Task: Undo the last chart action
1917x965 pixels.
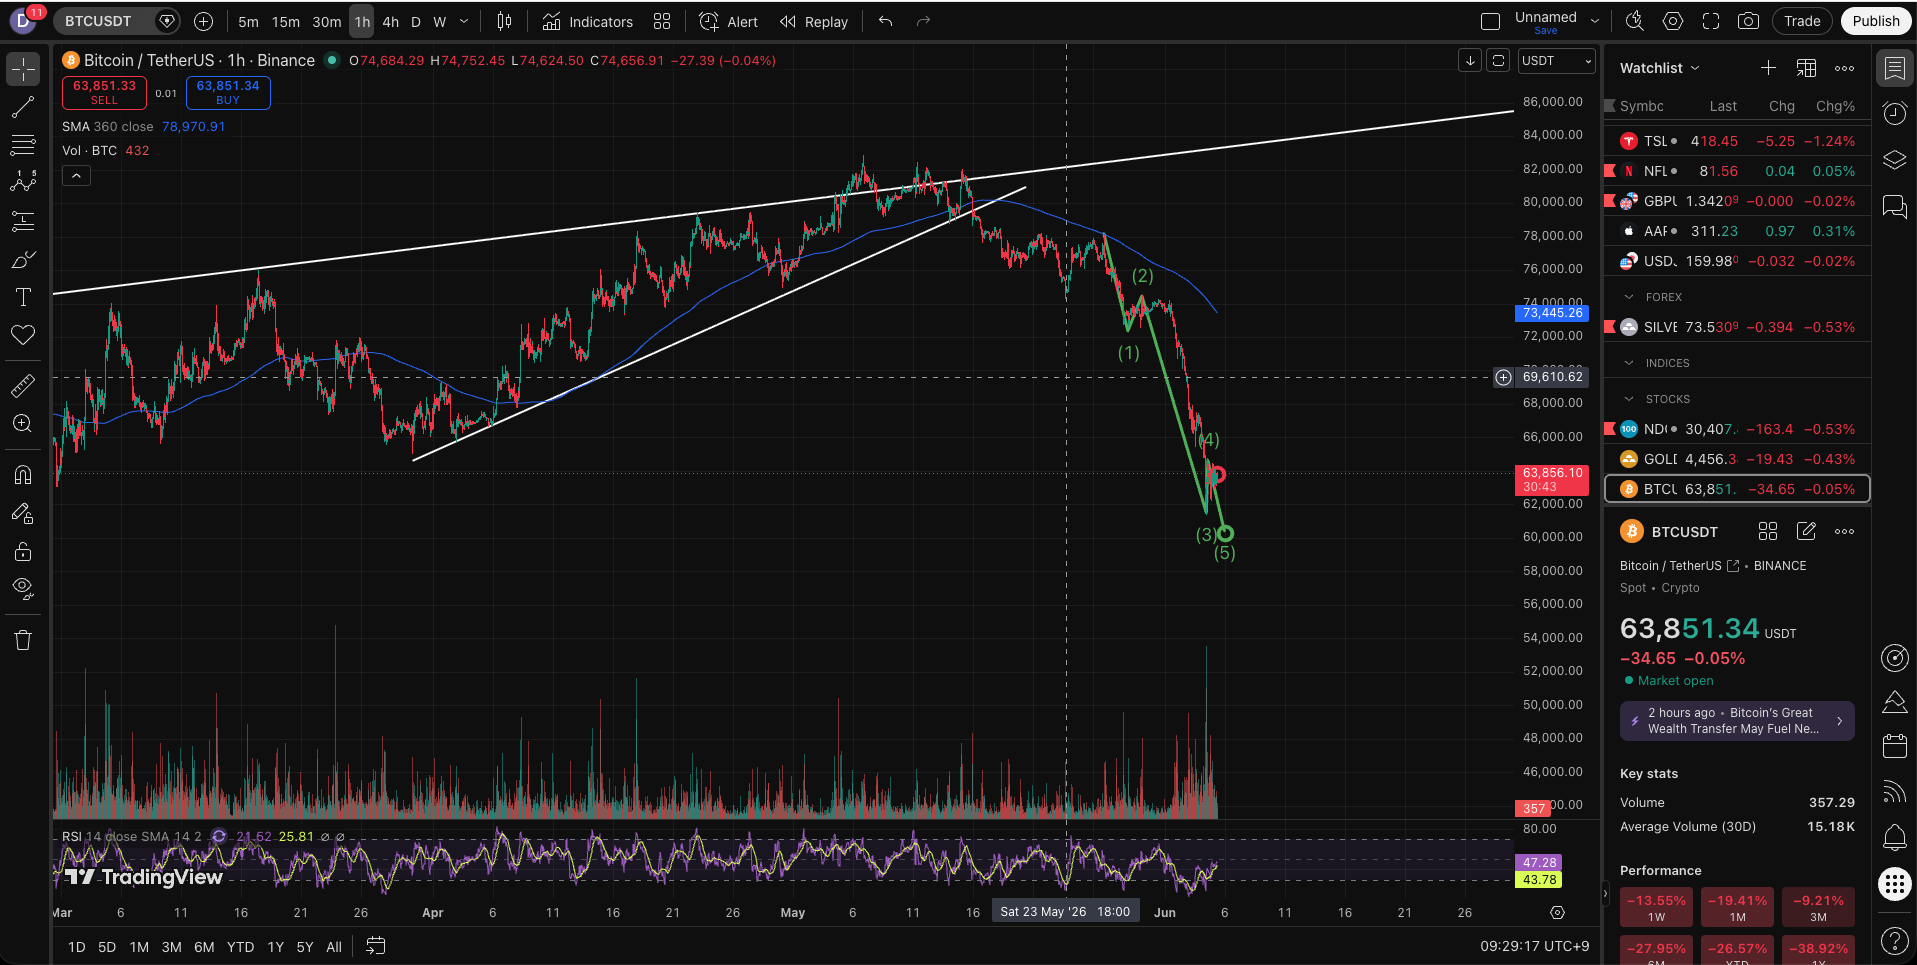Action: click(885, 21)
